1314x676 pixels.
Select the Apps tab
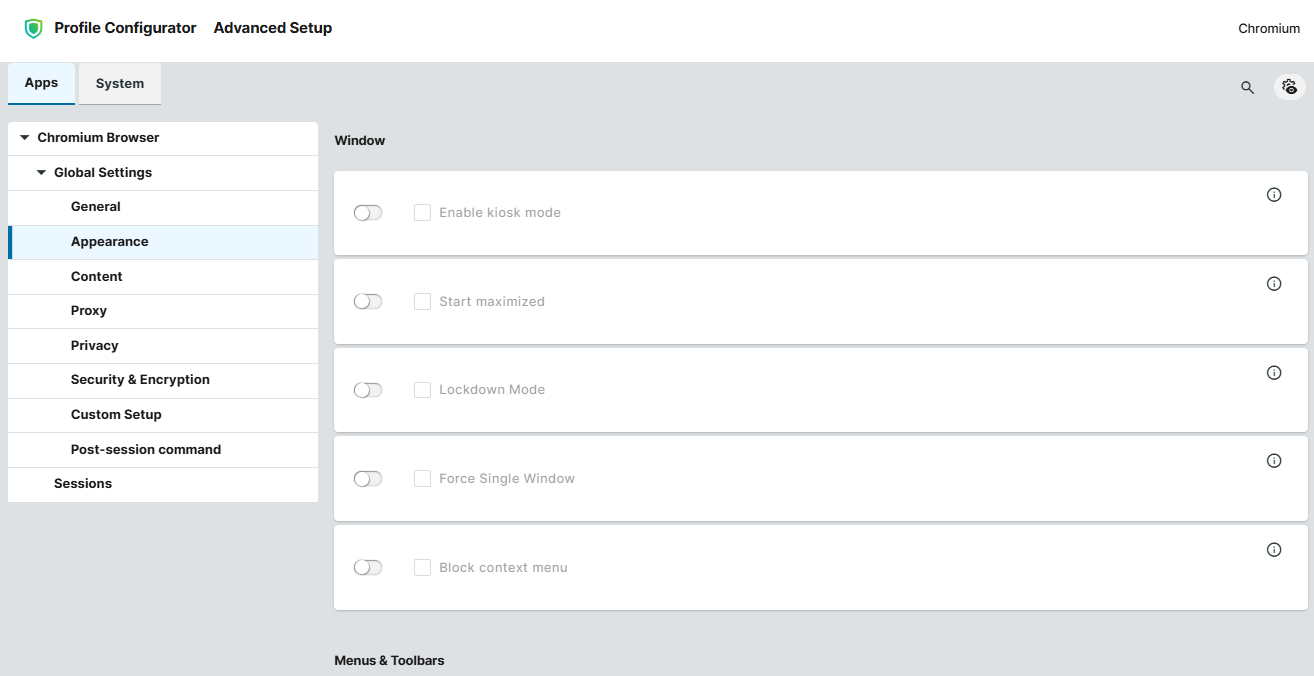pos(41,83)
